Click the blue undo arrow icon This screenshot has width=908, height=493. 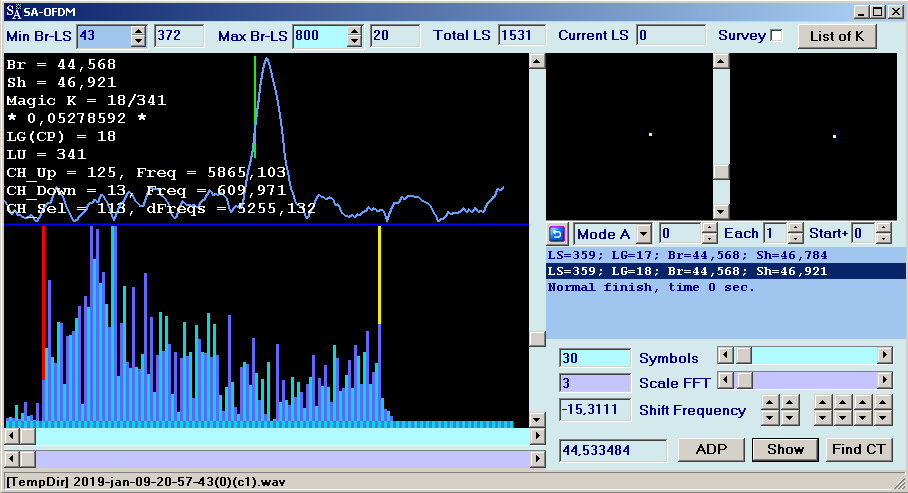pos(556,233)
